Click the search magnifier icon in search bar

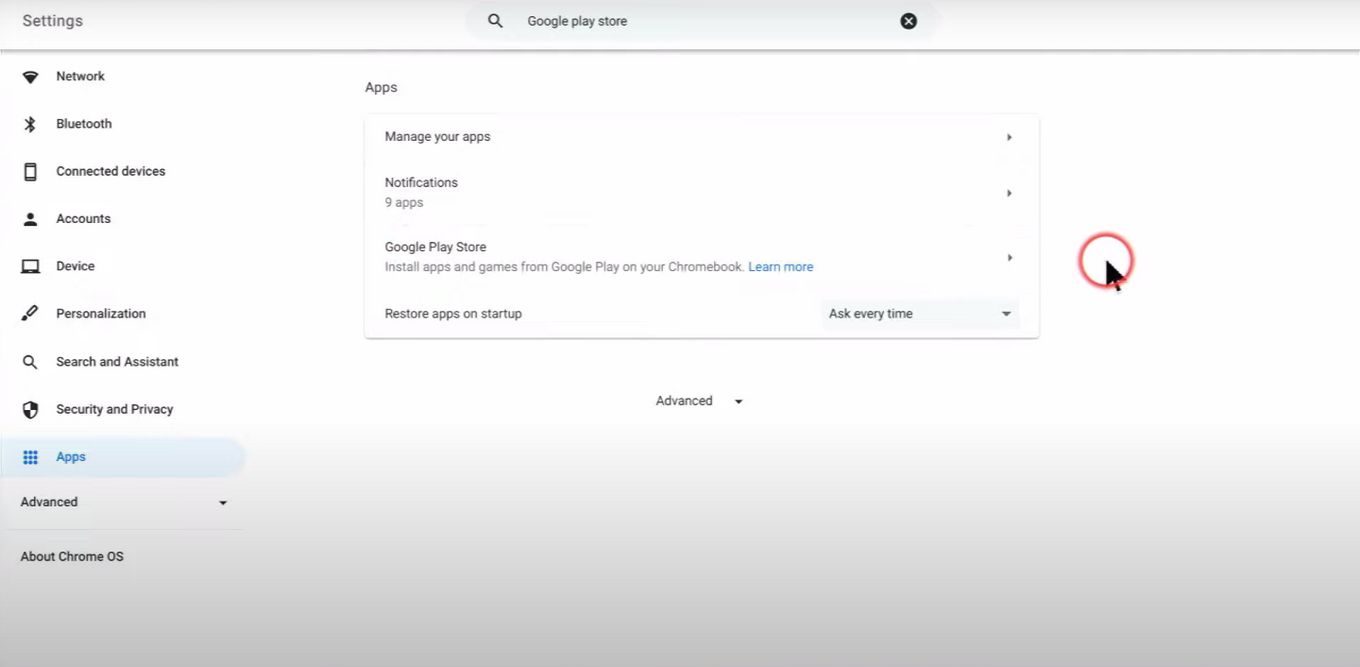pyautogui.click(x=495, y=21)
